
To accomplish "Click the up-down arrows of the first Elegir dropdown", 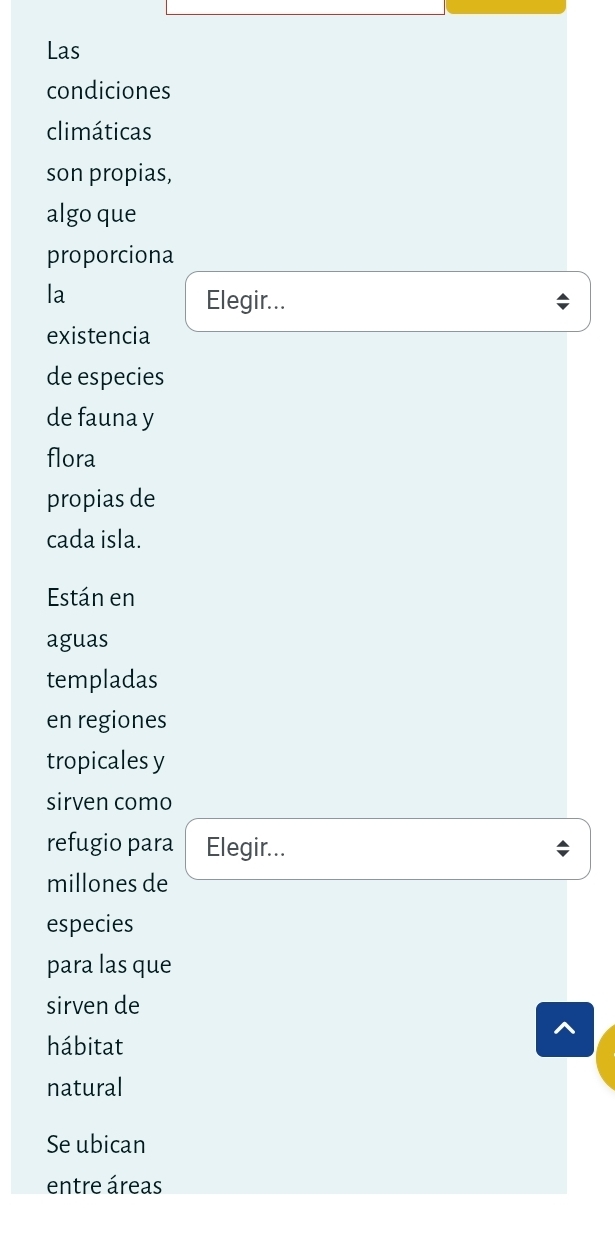I will click(x=562, y=301).
